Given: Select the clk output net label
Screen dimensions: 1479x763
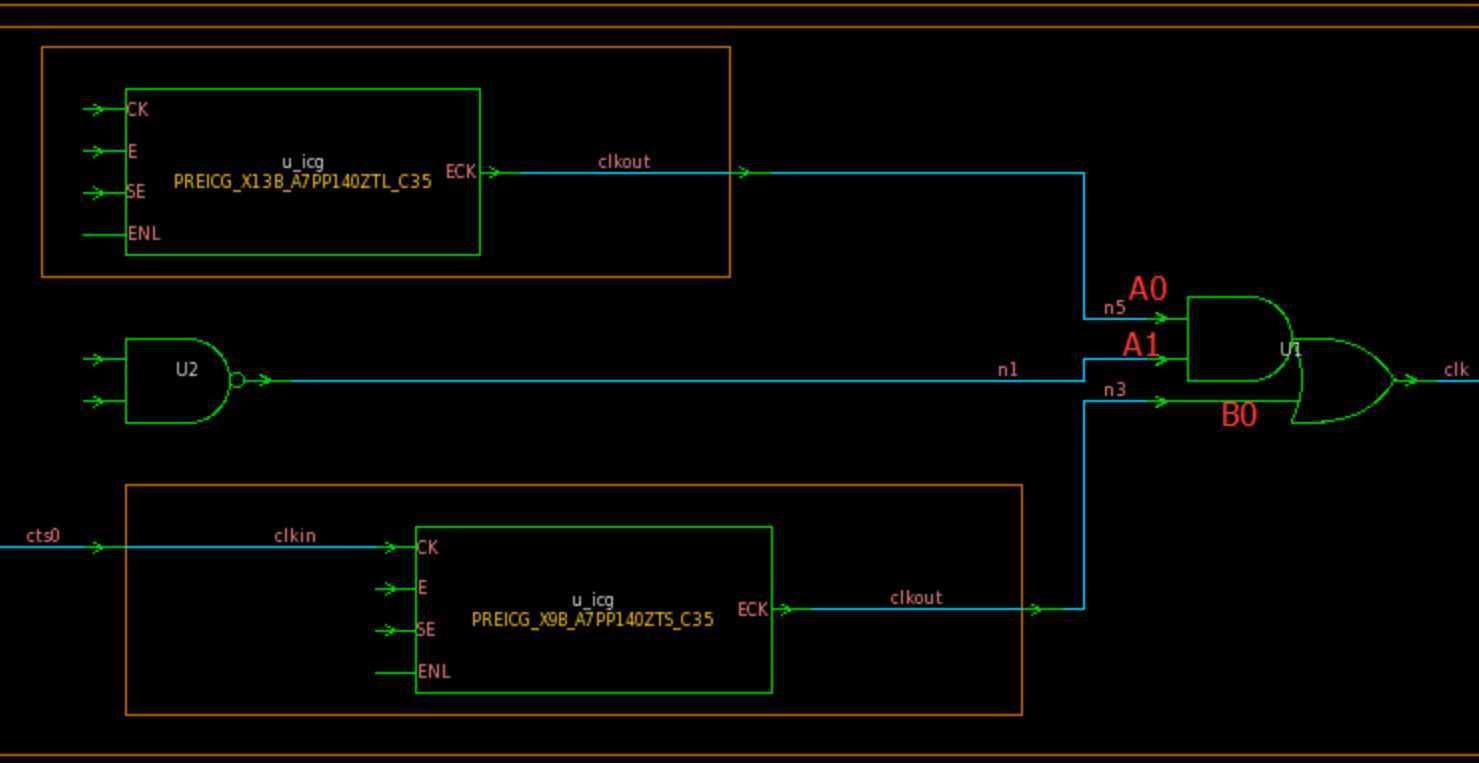Looking at the screenshot, I should pos(1456,370).
